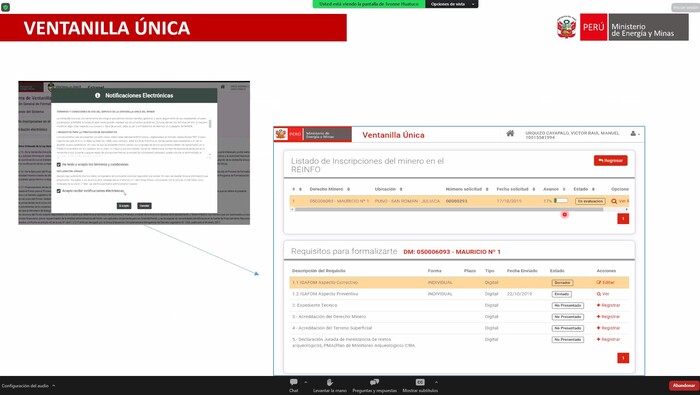Screen dimensions: 700x395
Task: Click Peru coat of arms logo in slide header
Action: tap(566, 27)
